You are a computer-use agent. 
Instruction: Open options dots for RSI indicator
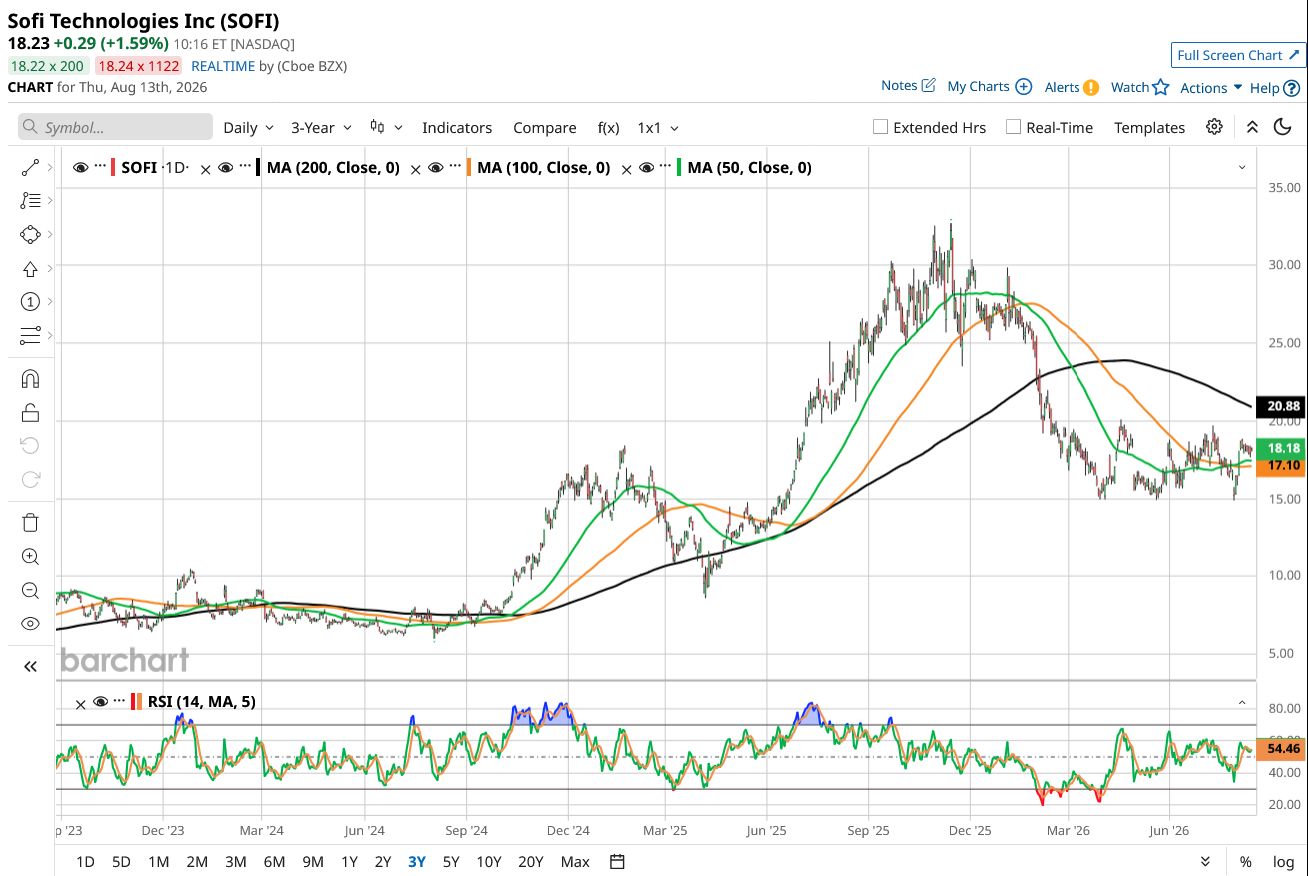(119, 702)
